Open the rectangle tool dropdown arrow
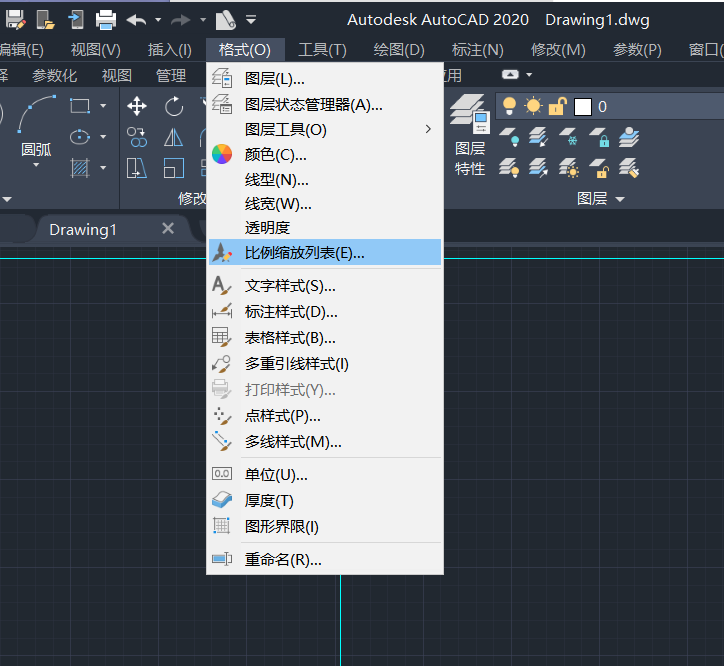This screenshot has height=666, width=724. (103, 106)
